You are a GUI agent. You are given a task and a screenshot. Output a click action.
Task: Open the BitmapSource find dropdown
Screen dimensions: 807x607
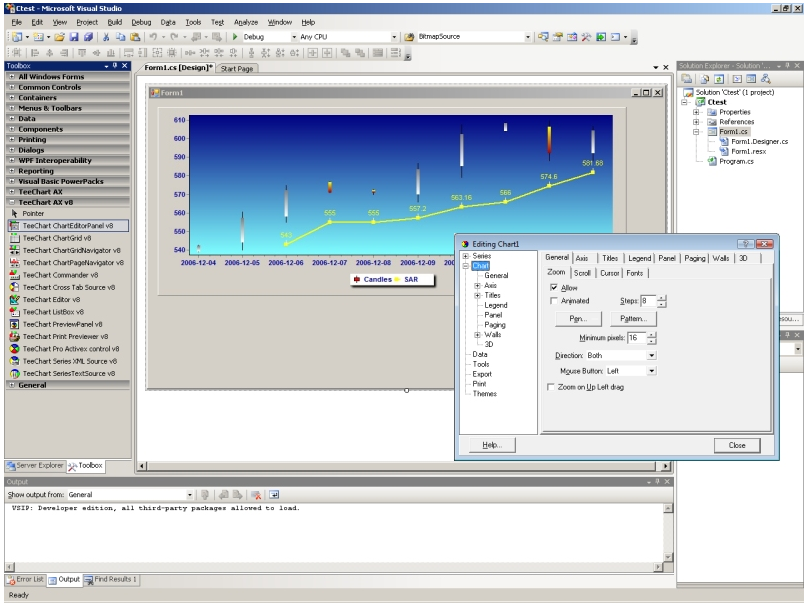click(528, 37)
